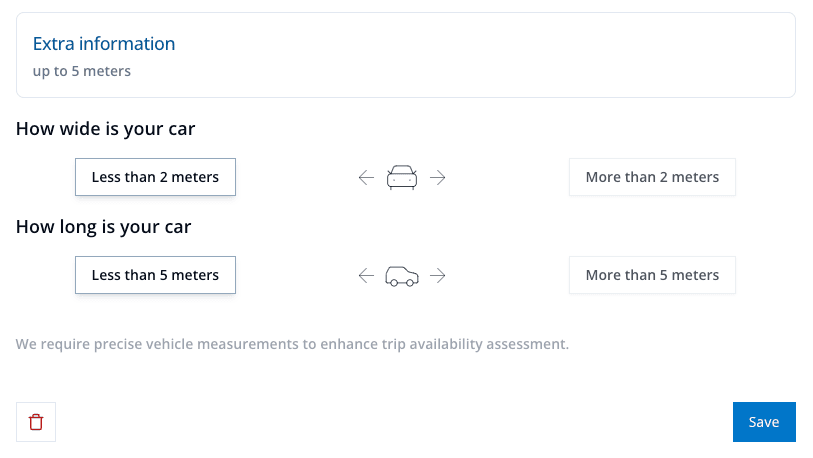The width and height of the screenshot is (813, 458).
Task: Click the 'How wide is your car' label
Action: coord(105,129)
